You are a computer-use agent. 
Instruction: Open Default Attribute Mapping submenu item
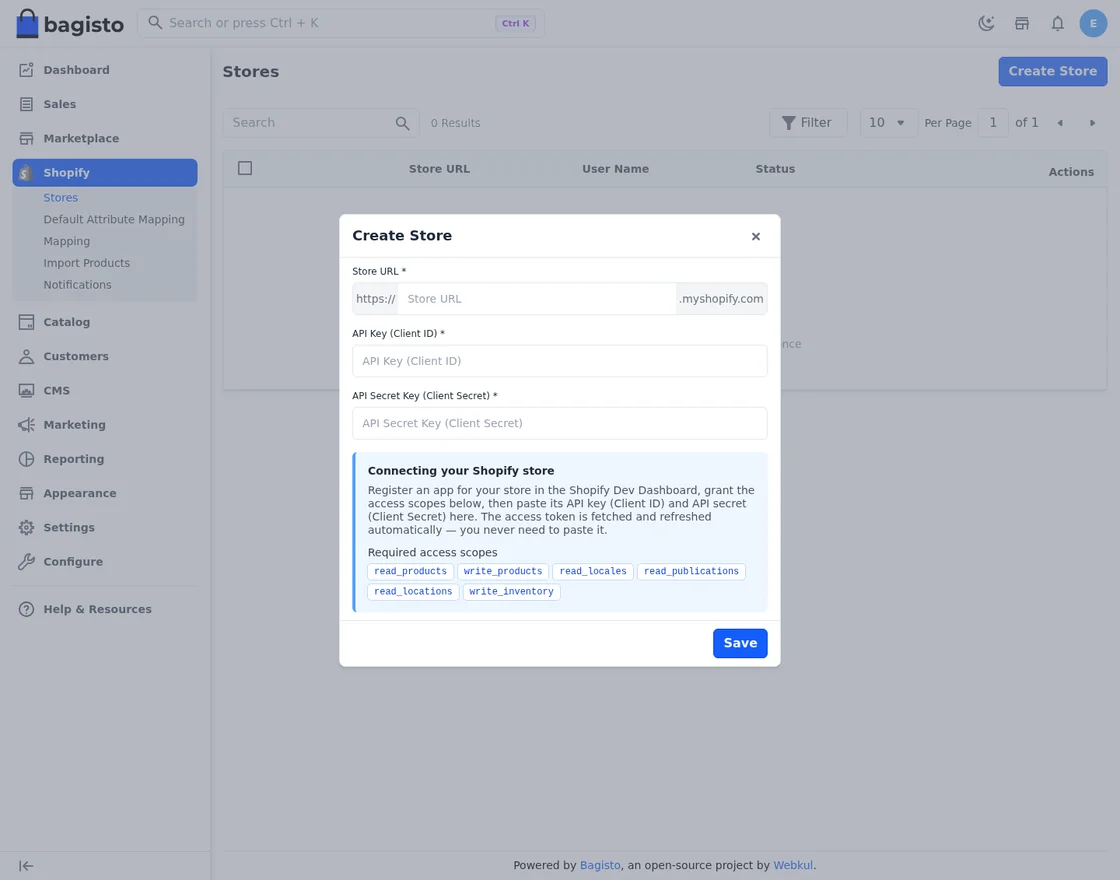pyautogui.click(x=114, y=219)
